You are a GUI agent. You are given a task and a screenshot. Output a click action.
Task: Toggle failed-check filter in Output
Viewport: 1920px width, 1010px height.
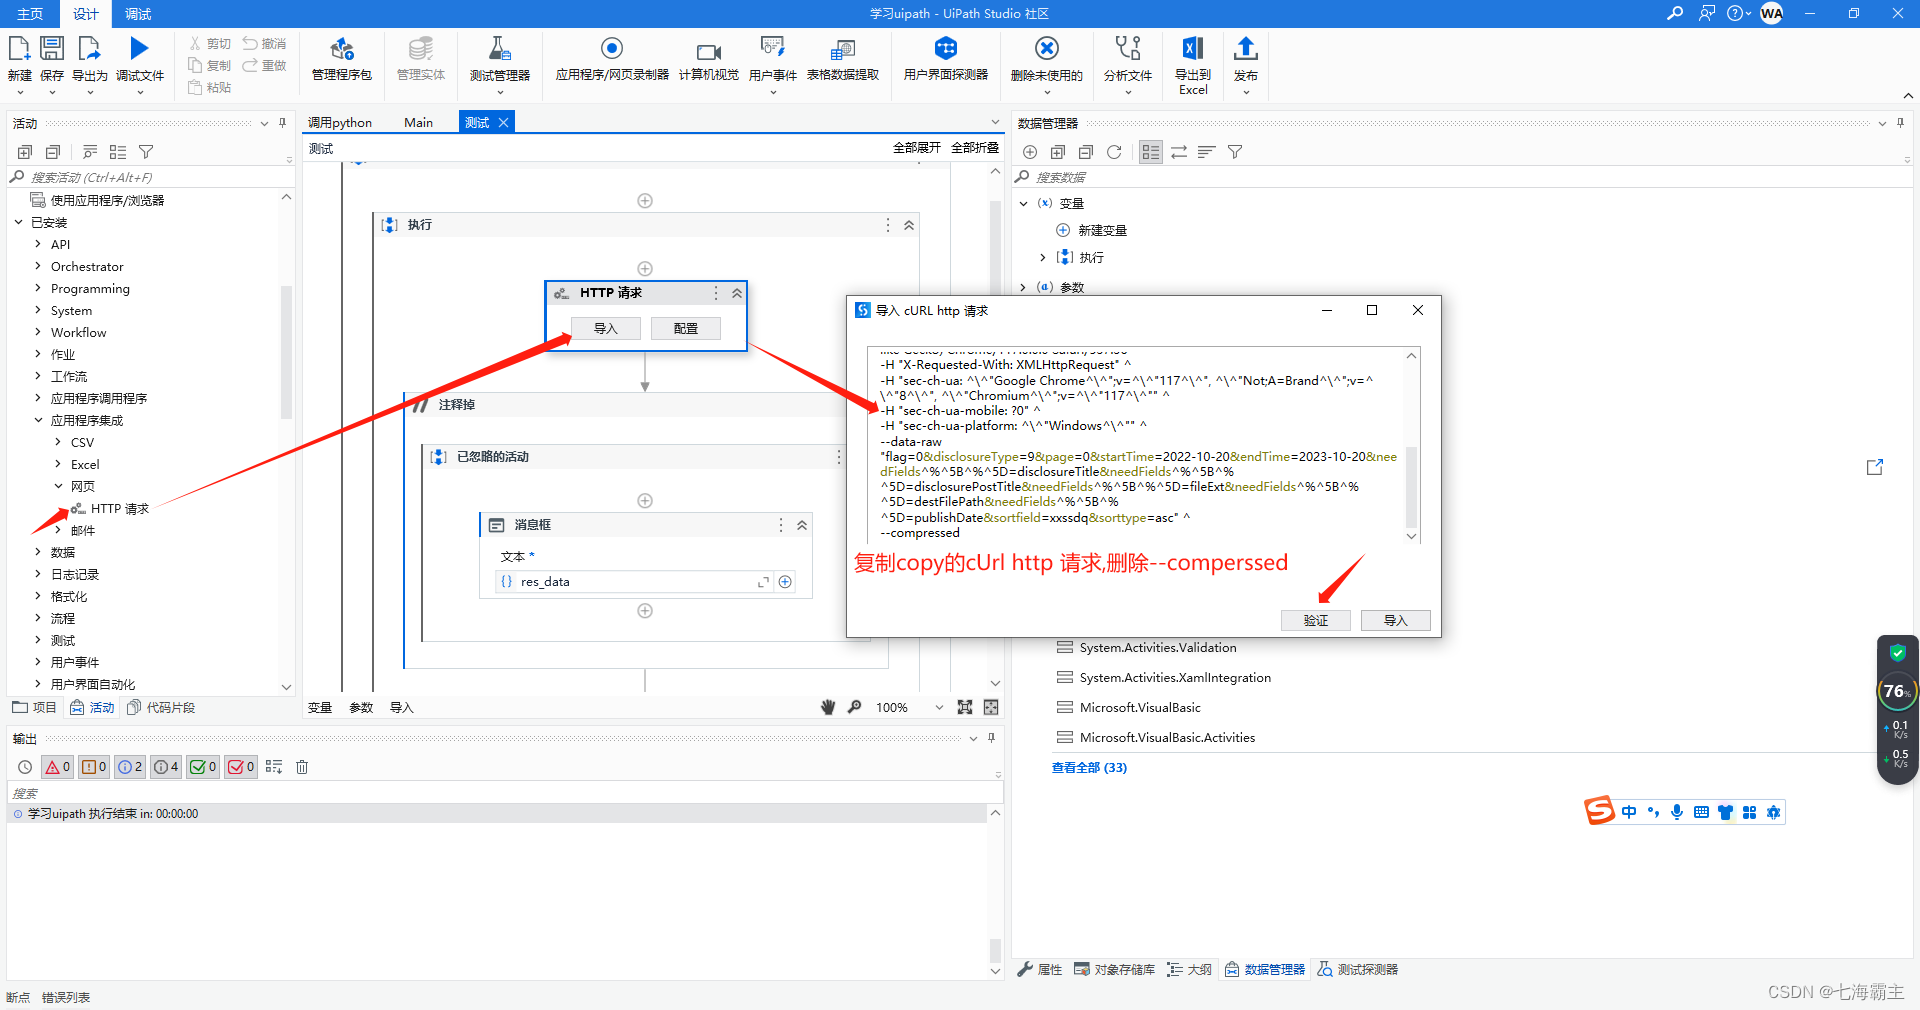(240, 767)
